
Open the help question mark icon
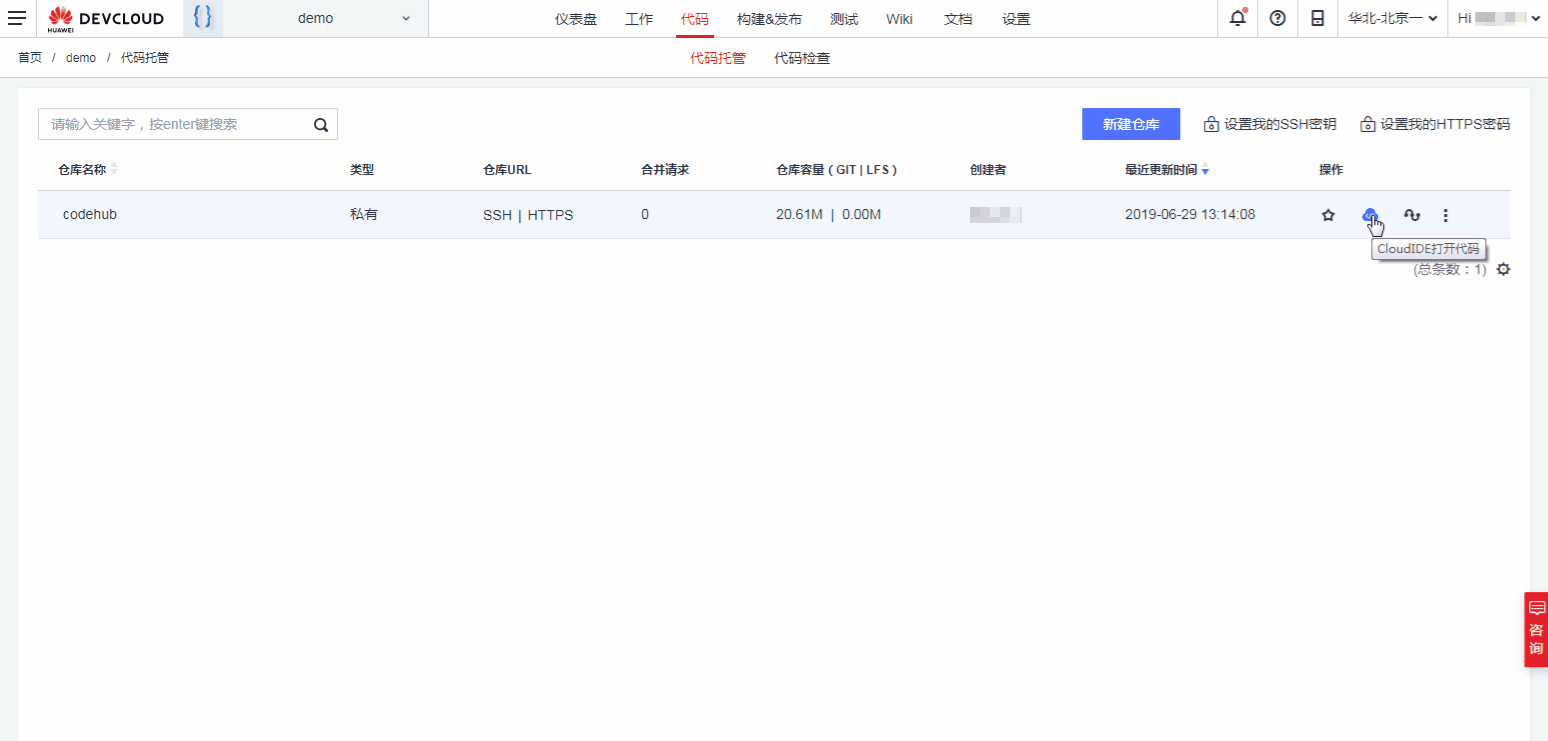(1277, 18)
